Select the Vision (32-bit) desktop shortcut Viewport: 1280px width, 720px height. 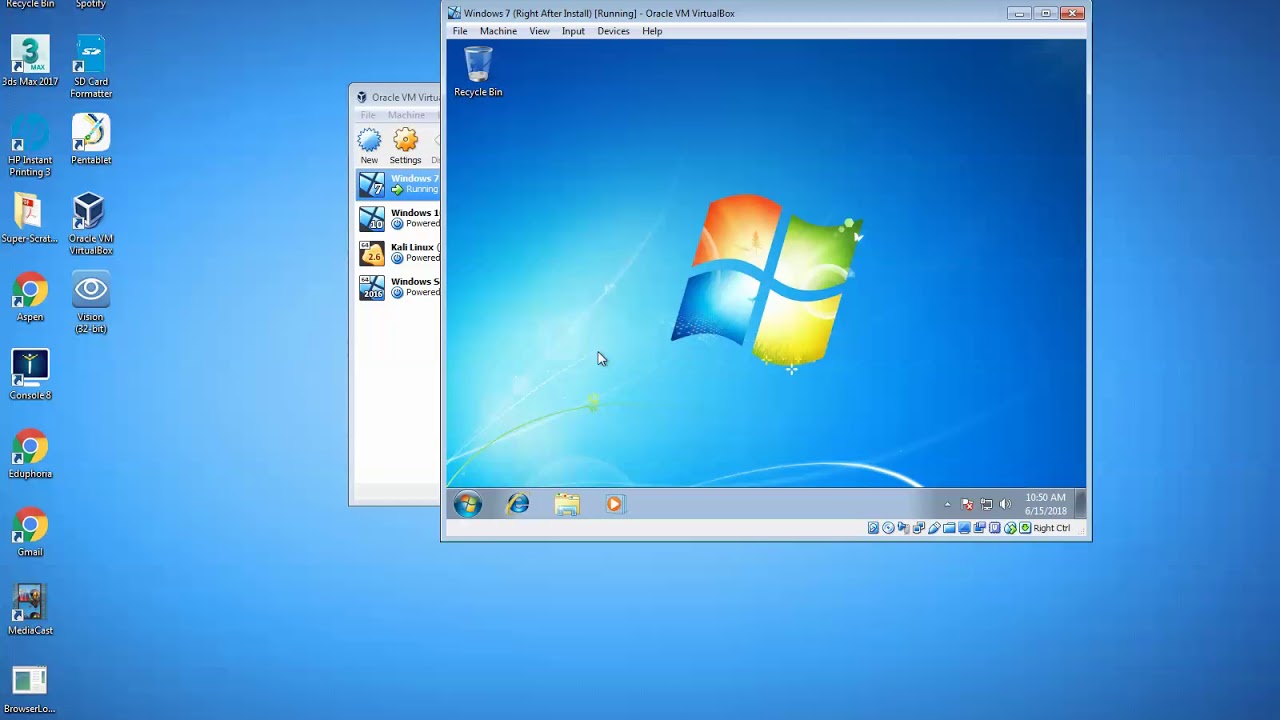(90, 303)
